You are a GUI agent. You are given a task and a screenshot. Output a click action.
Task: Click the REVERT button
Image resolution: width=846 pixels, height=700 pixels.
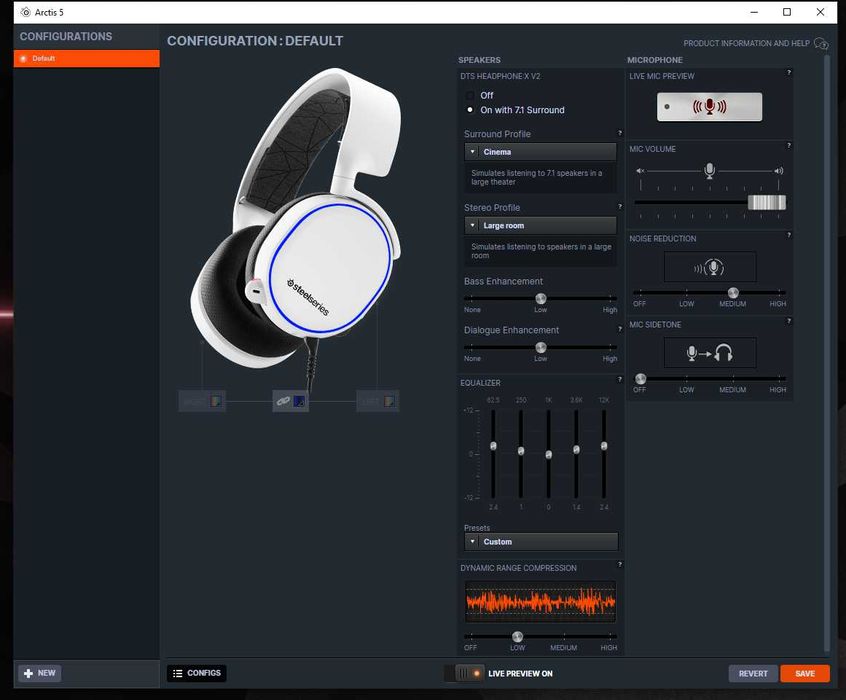(x=753, y=674)
